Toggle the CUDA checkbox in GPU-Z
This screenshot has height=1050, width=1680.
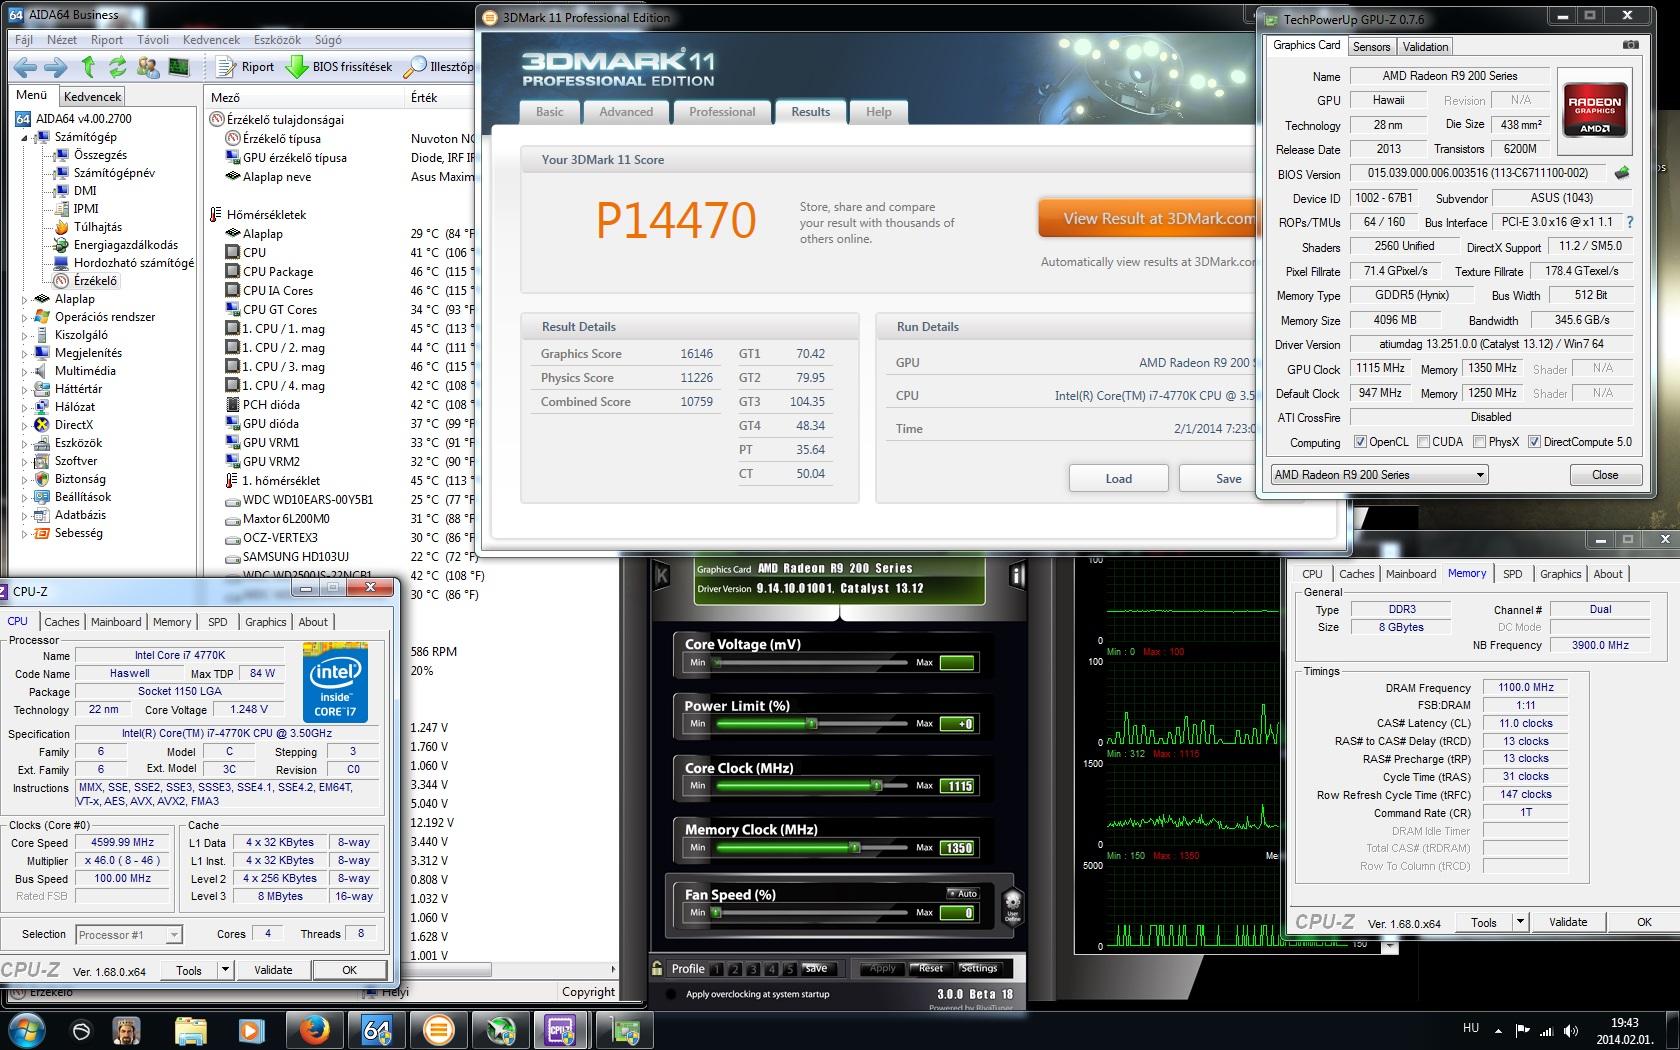pyautogui.click(x=1422, y=442)
